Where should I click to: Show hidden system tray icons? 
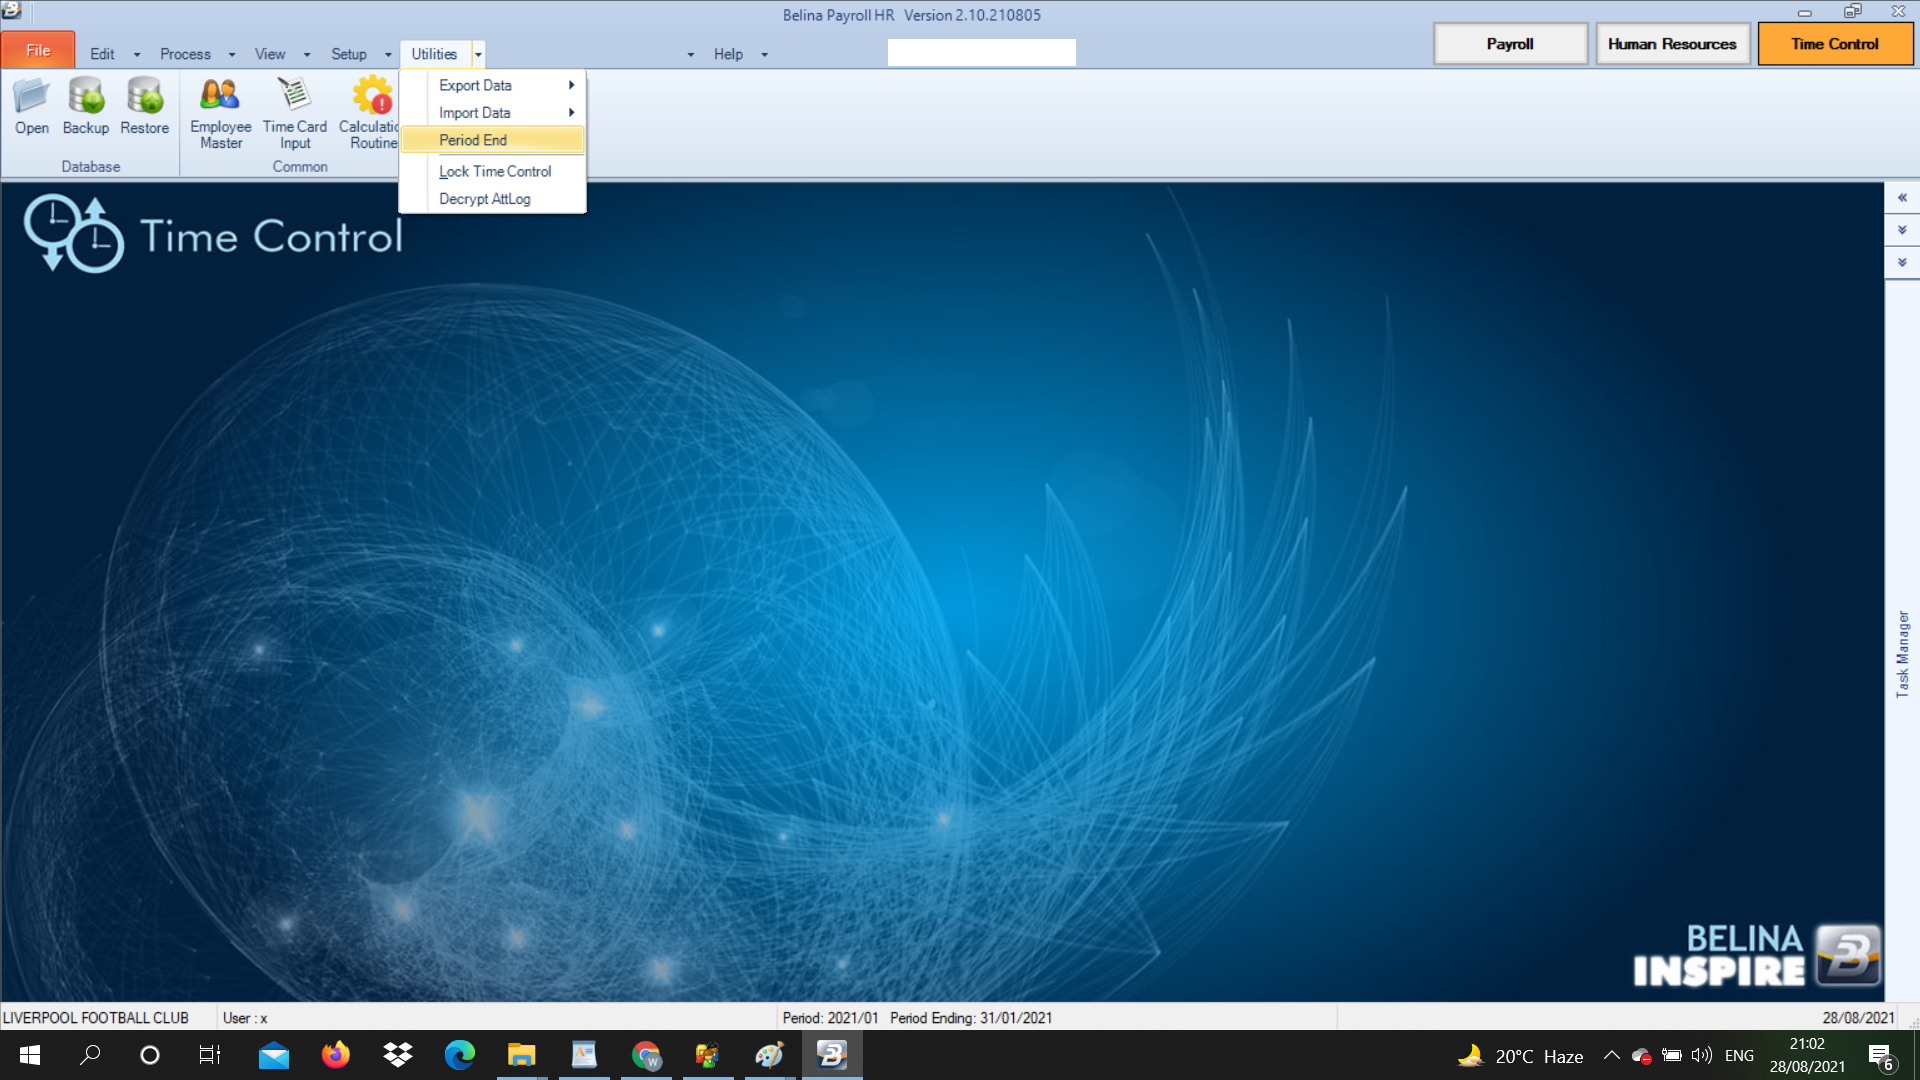pyautogui.click(x=1611, y=1055)
